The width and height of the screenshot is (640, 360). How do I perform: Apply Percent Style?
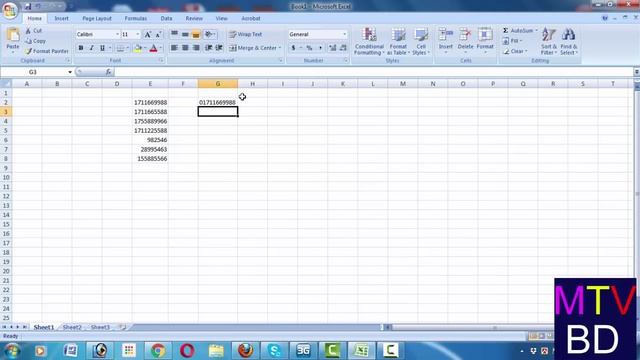[309, 48]
